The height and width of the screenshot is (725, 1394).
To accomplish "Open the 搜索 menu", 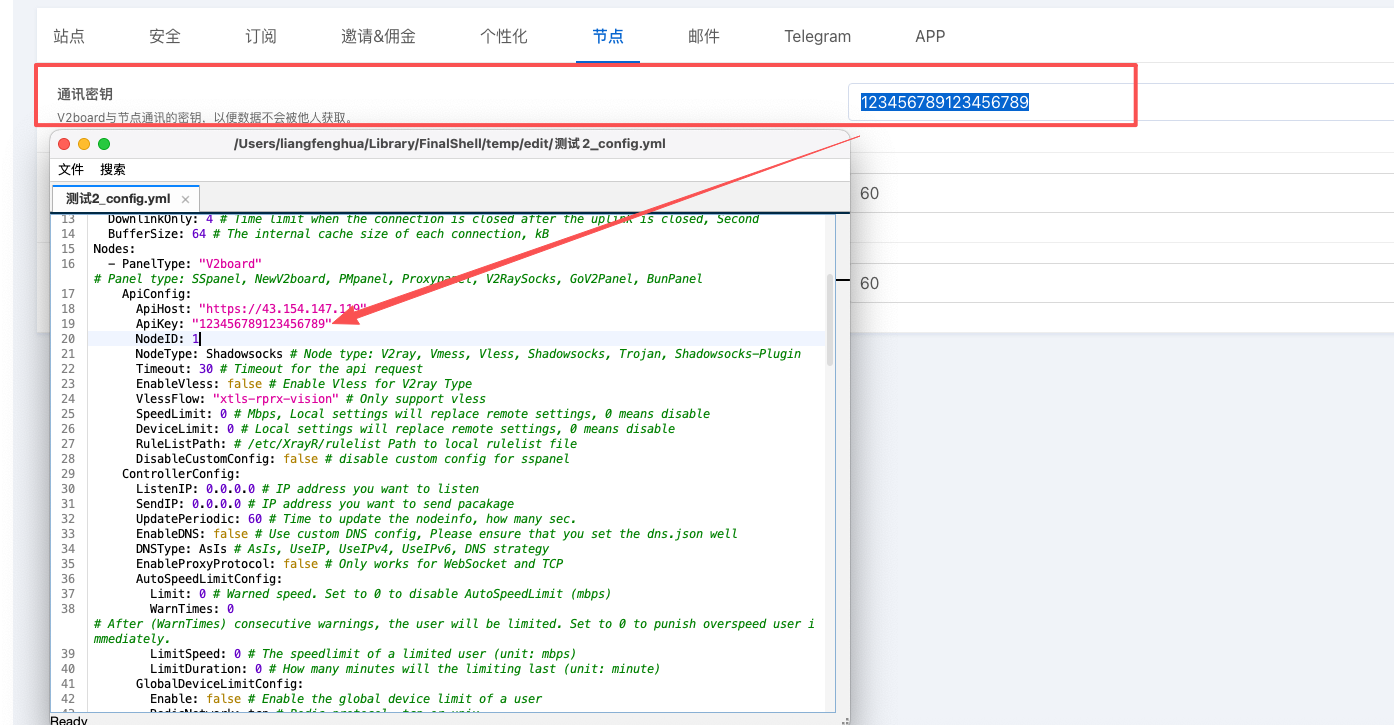I will click(113, 169).
